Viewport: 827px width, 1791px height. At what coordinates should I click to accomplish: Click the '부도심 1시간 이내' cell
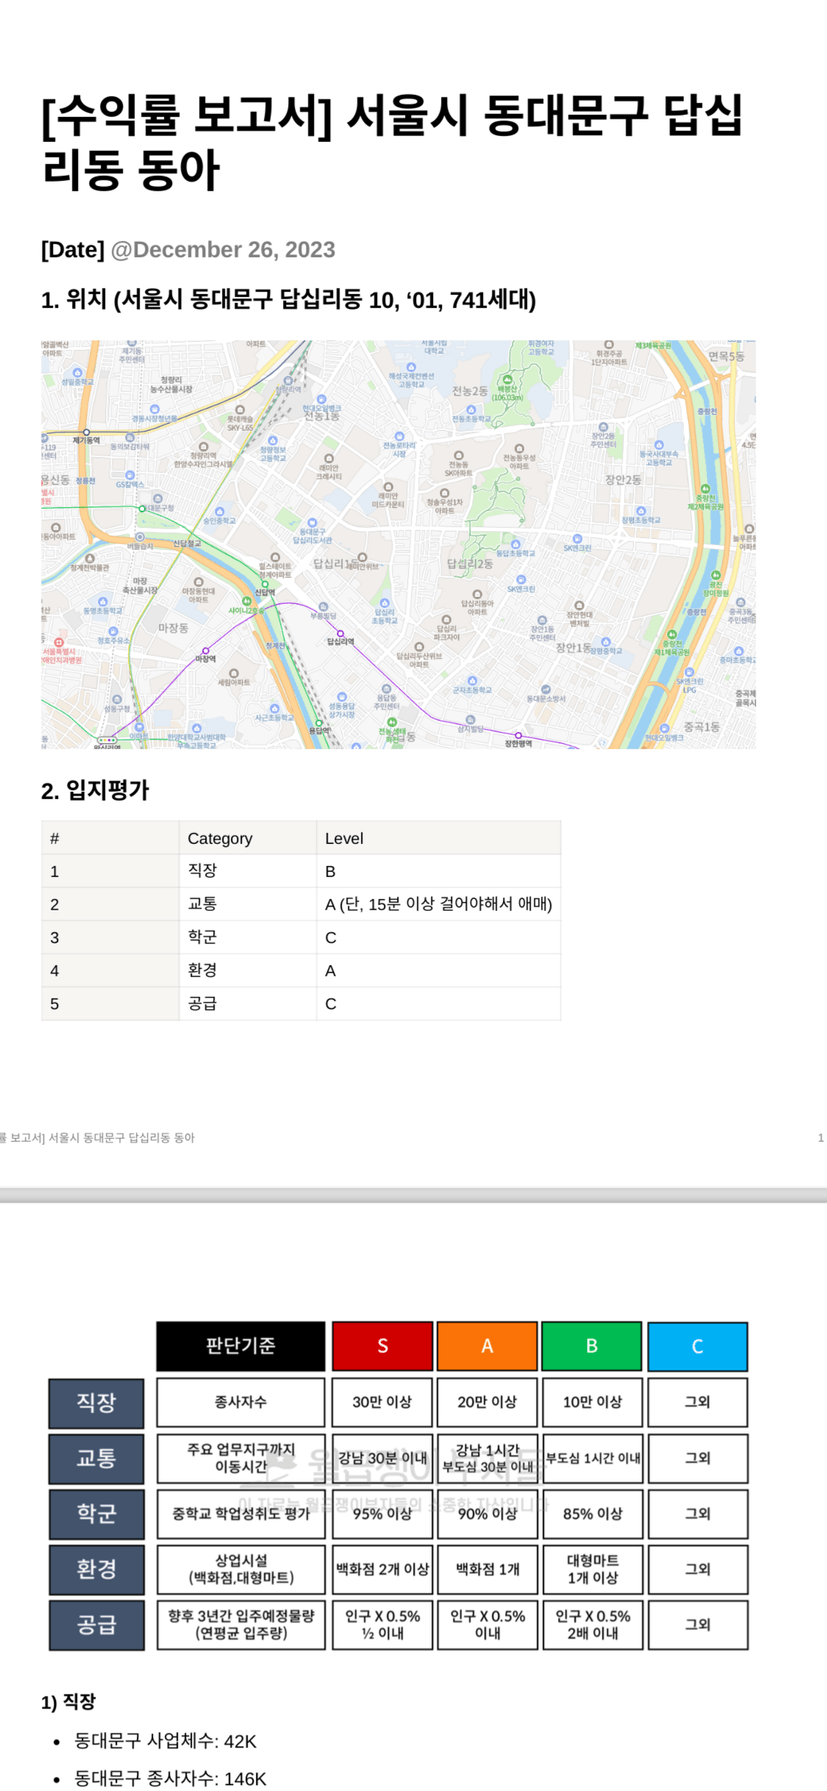click(x=592, y=1458)
